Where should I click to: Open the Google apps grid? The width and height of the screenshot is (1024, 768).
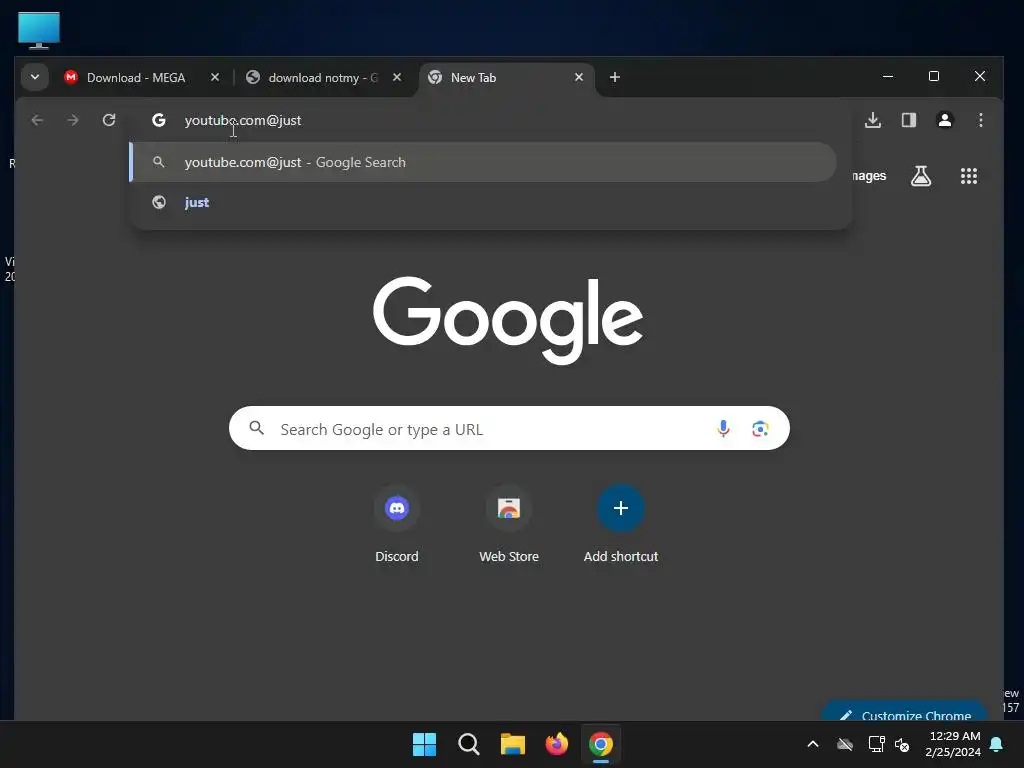[x=969, y=176]
